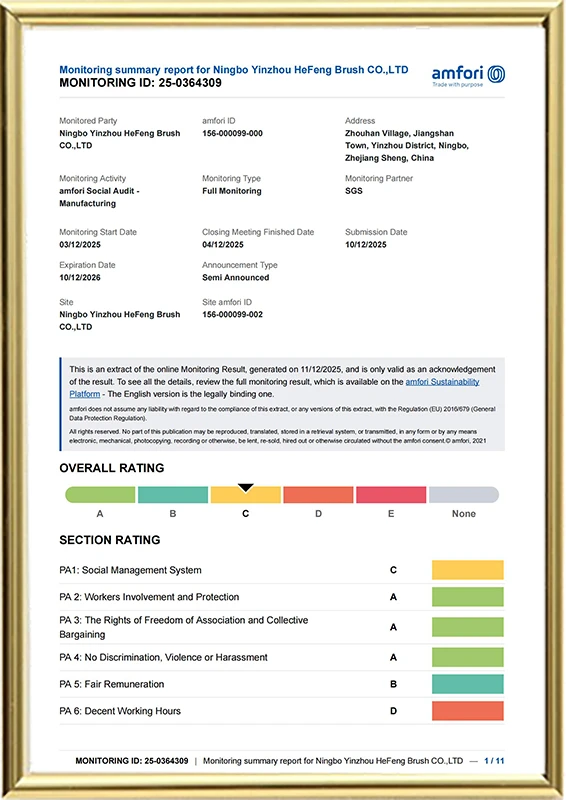The height and width of the screenshot is (800, 566).
Task: Click the B grade letter for PA 5
Action: click(x=393, y=684)
